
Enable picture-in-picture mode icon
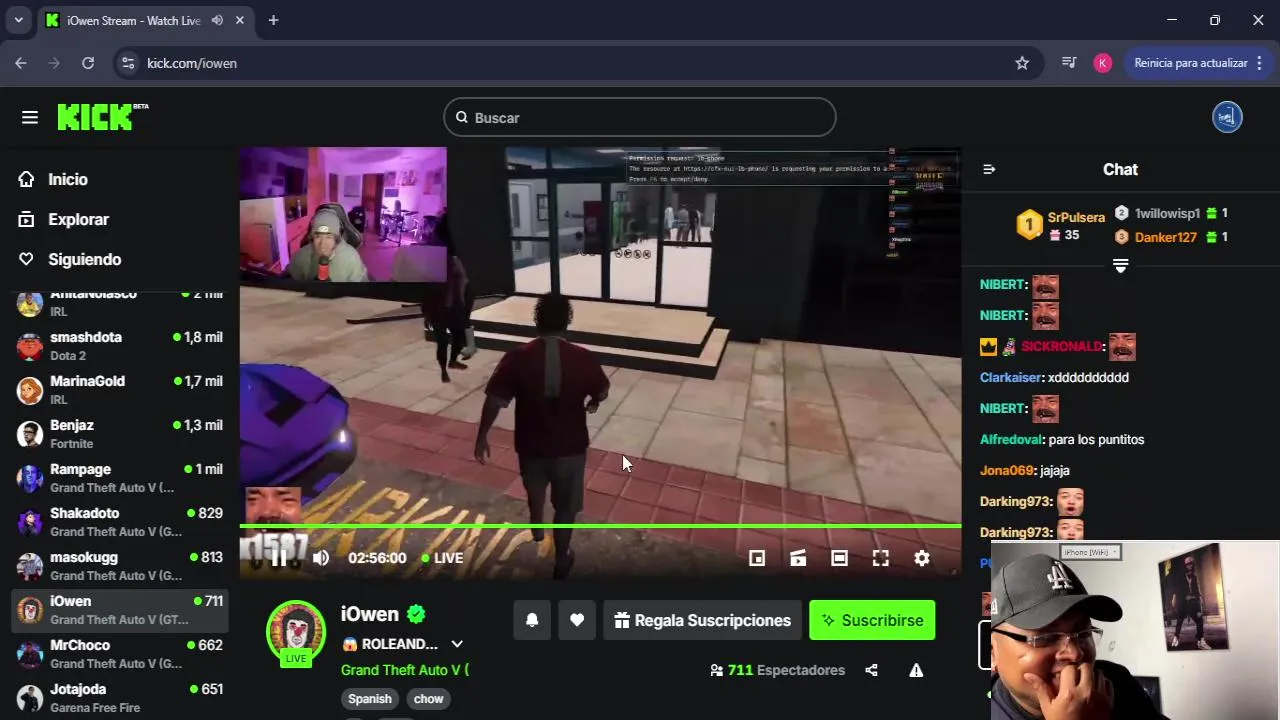click(x=757, y=558)
